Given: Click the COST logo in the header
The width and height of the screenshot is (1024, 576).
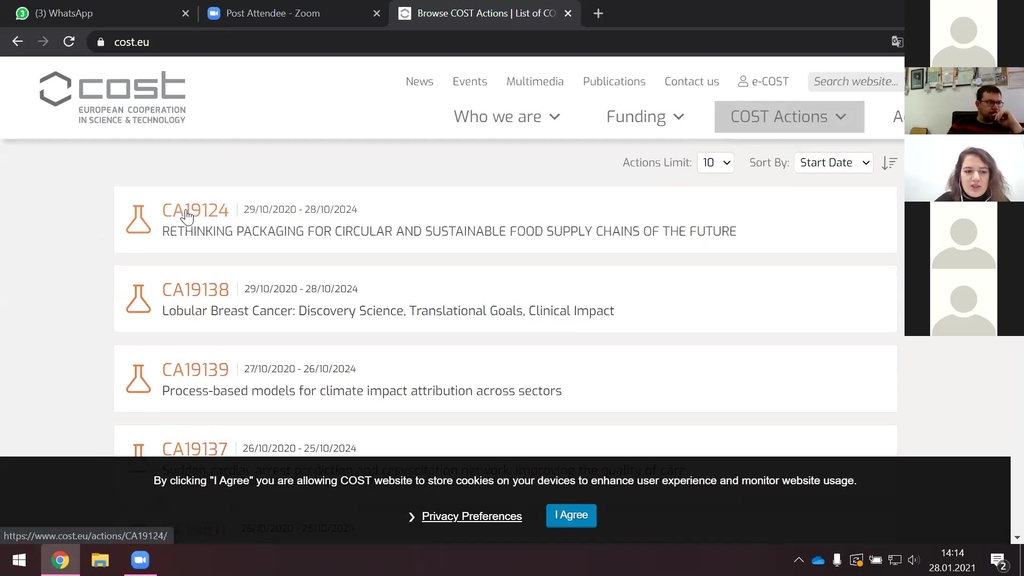Looking at the screenshot, I should 112,97.
